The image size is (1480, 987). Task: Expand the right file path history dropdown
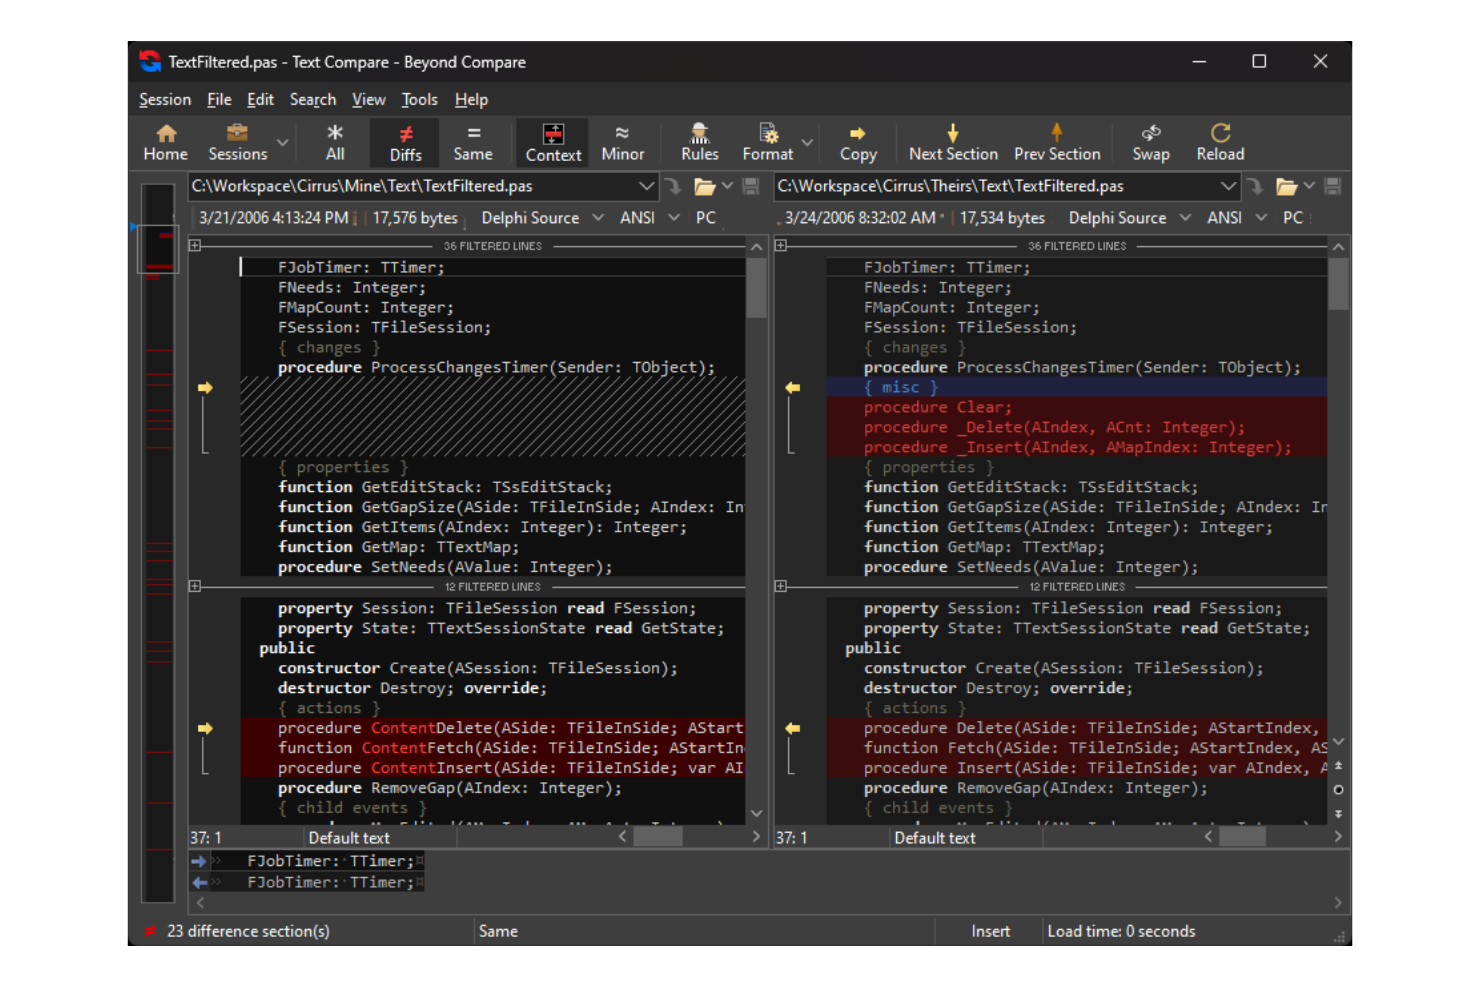tap(1229, 186)
